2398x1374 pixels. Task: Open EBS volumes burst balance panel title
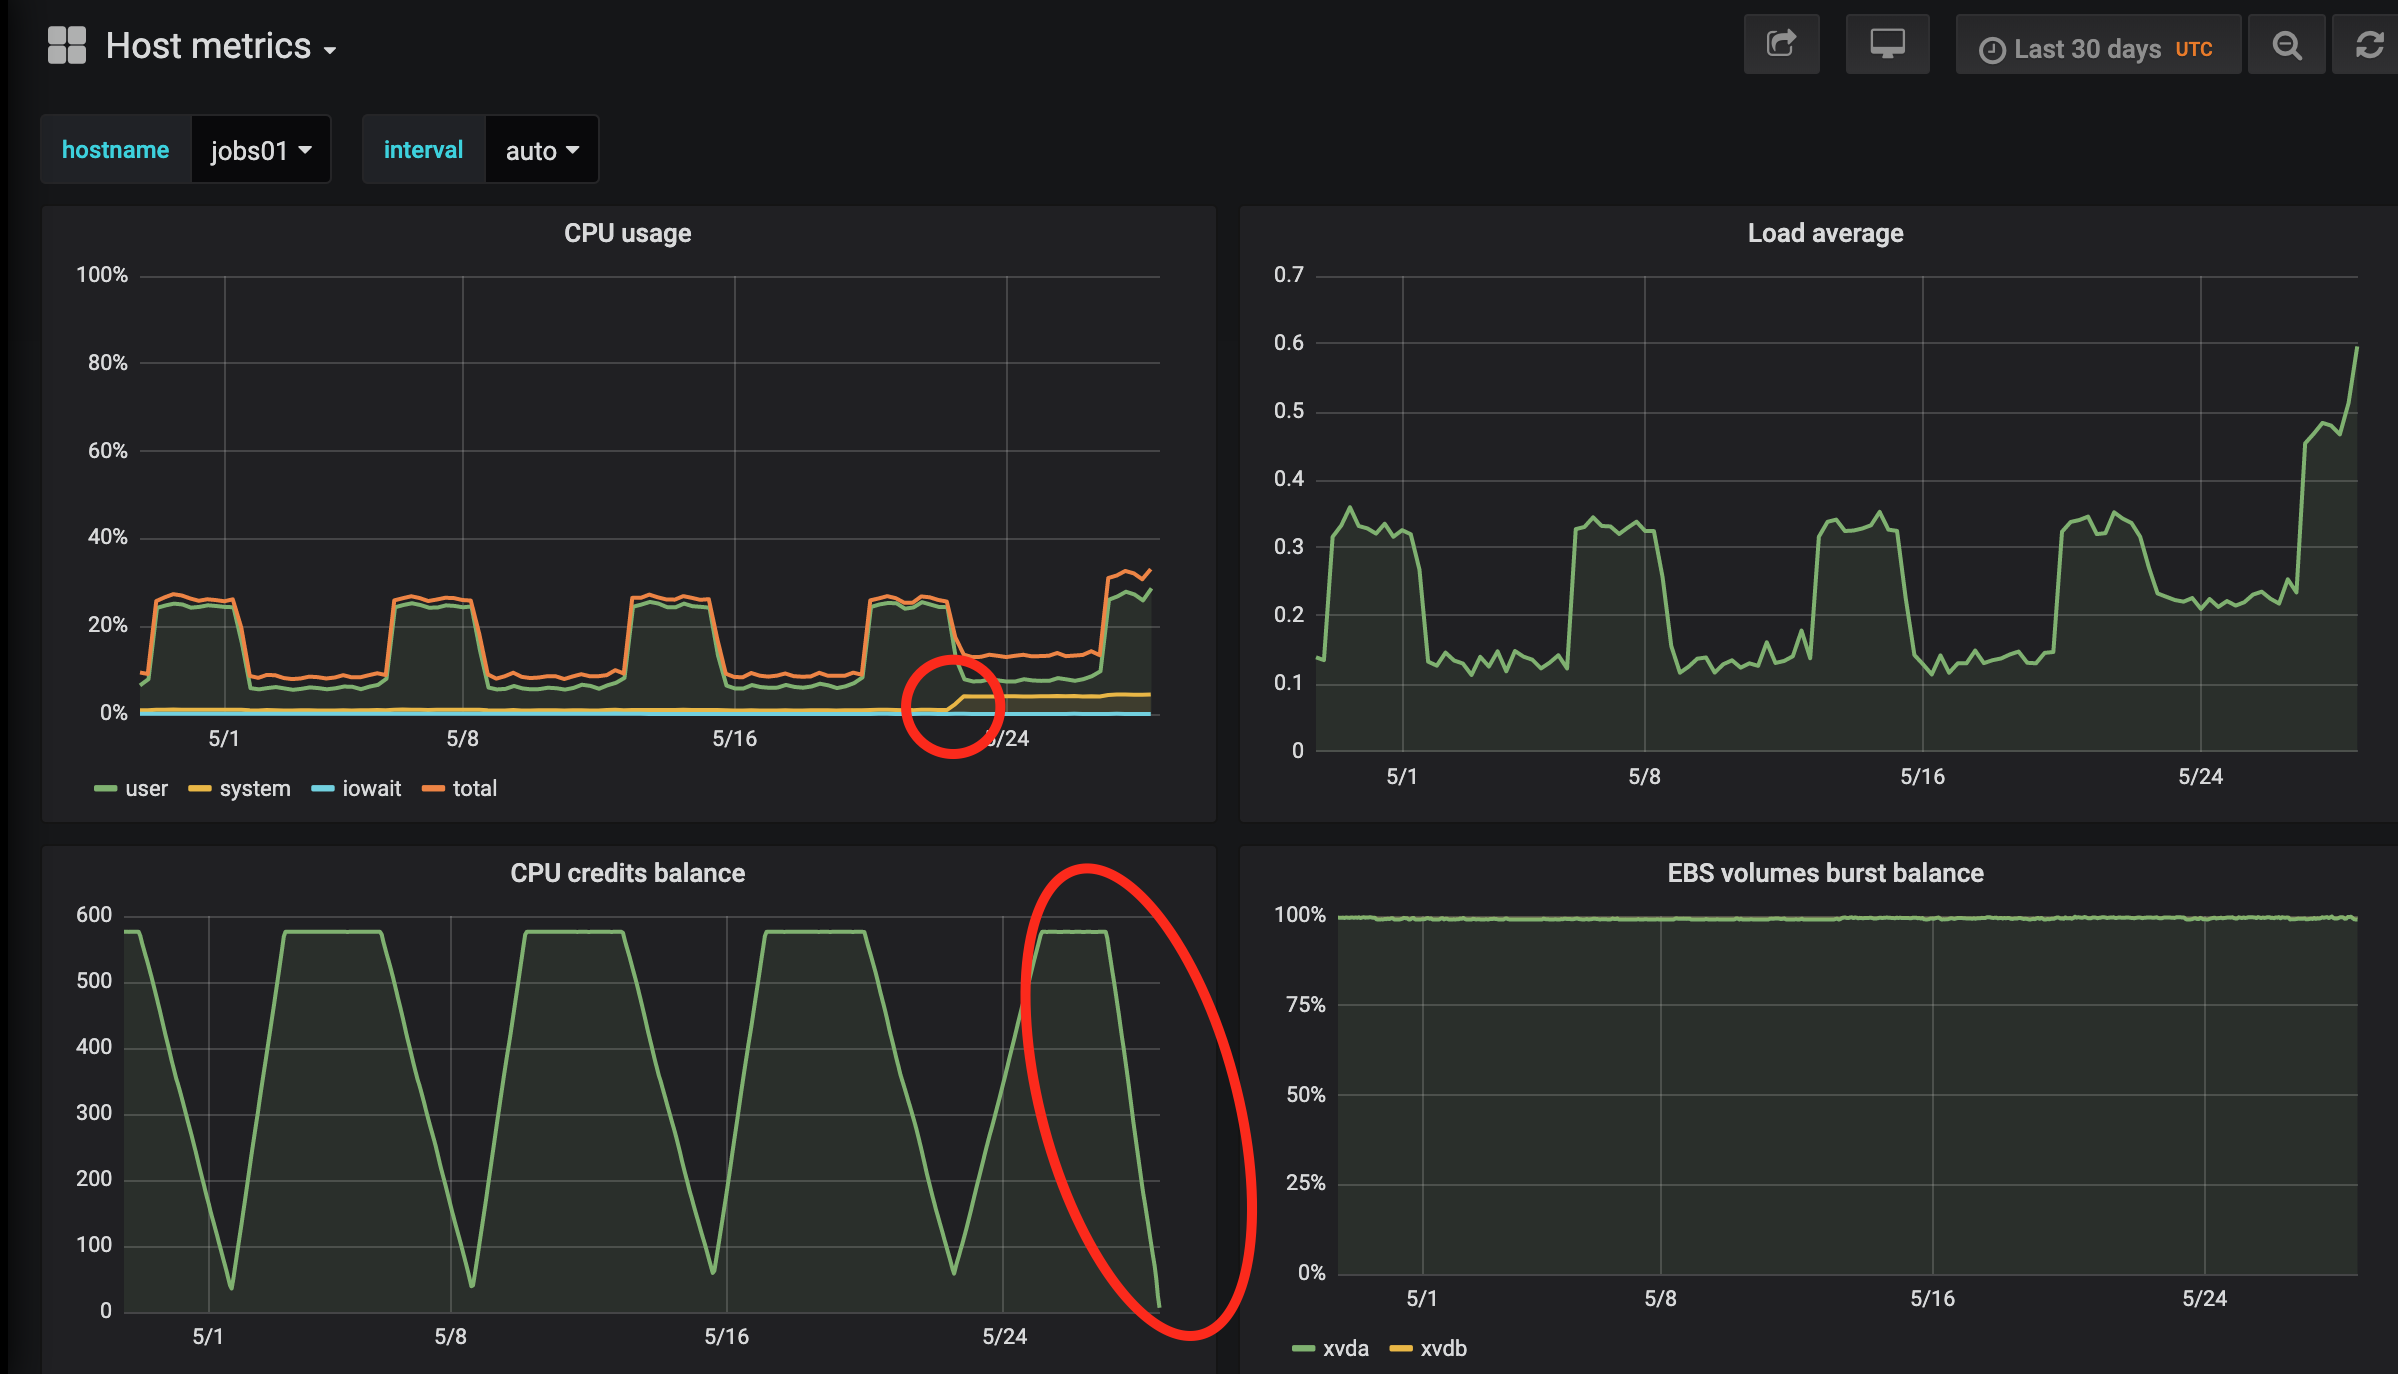point(1825,873)
